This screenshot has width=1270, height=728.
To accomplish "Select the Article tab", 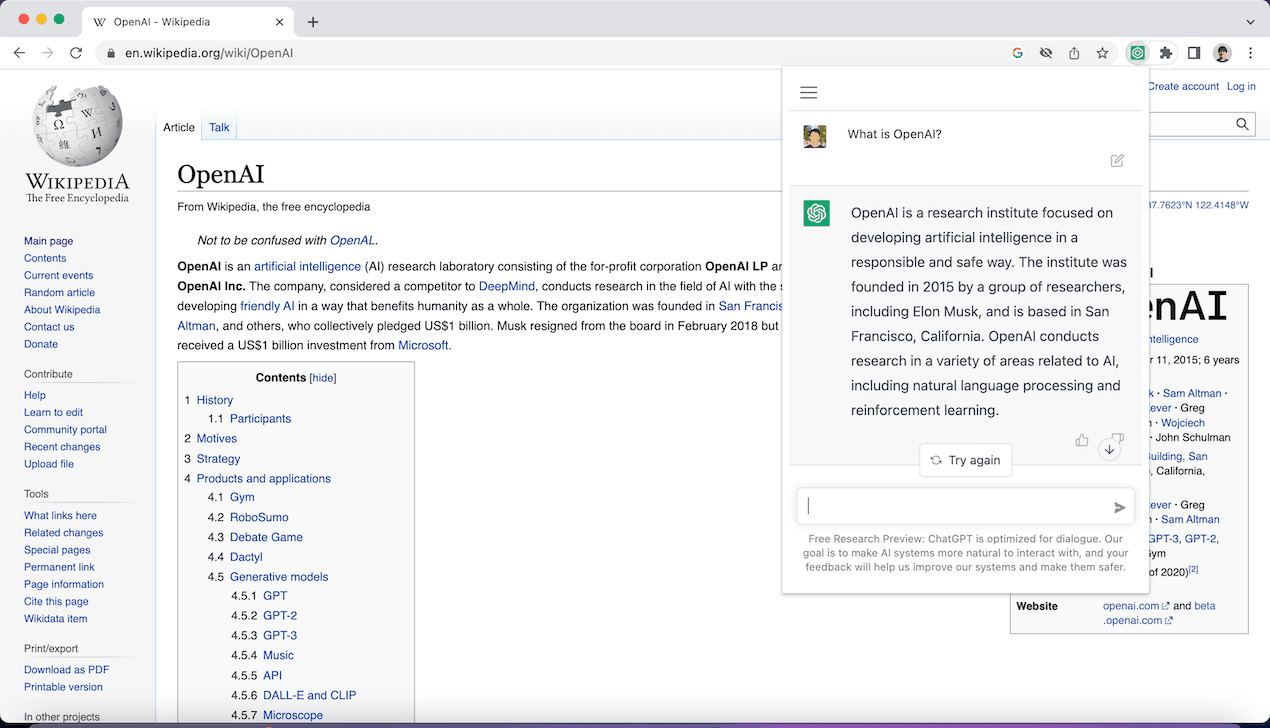I will tap(179, 127).
